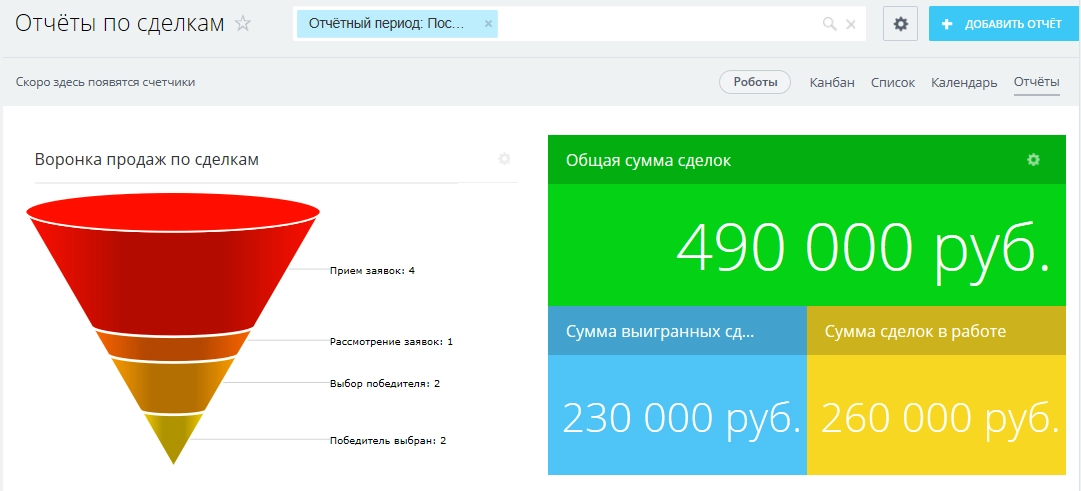Screen dimensions: 1081x491
Task: Click the yellow Победитель выбран funnel tip
Action: point(173,435)
